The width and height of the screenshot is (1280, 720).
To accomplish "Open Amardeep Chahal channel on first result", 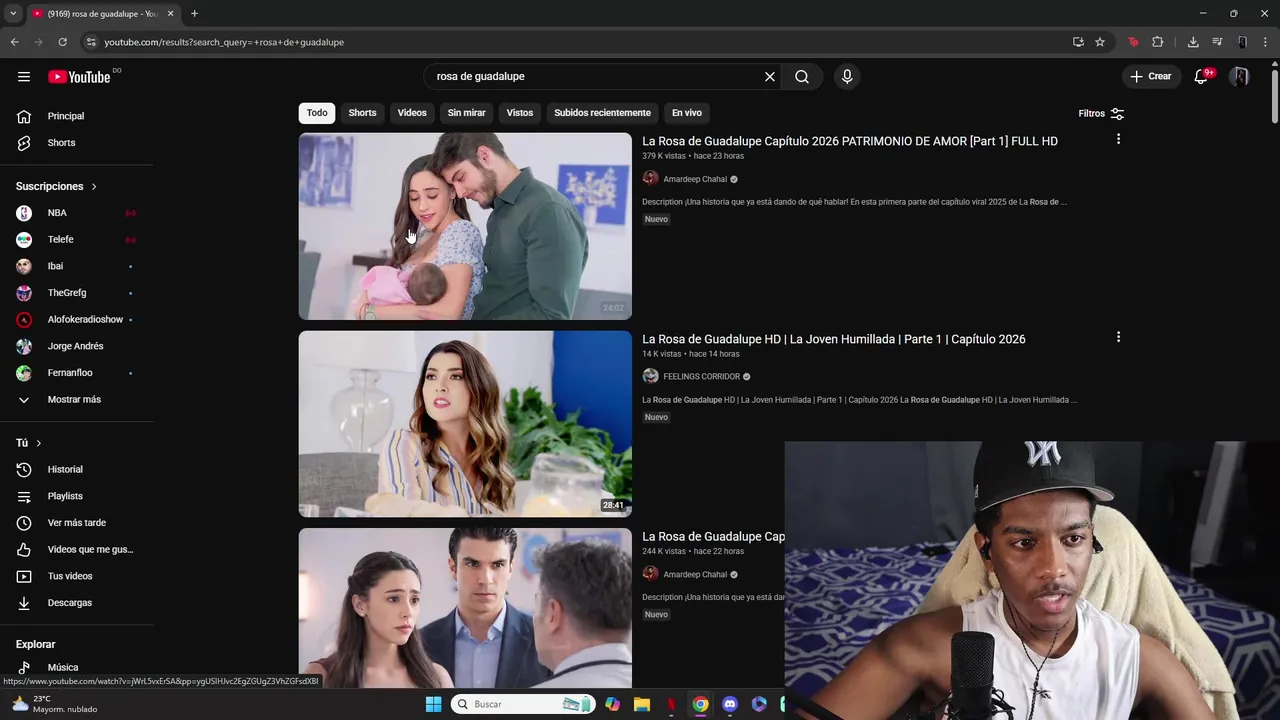I will coord(695,179).
